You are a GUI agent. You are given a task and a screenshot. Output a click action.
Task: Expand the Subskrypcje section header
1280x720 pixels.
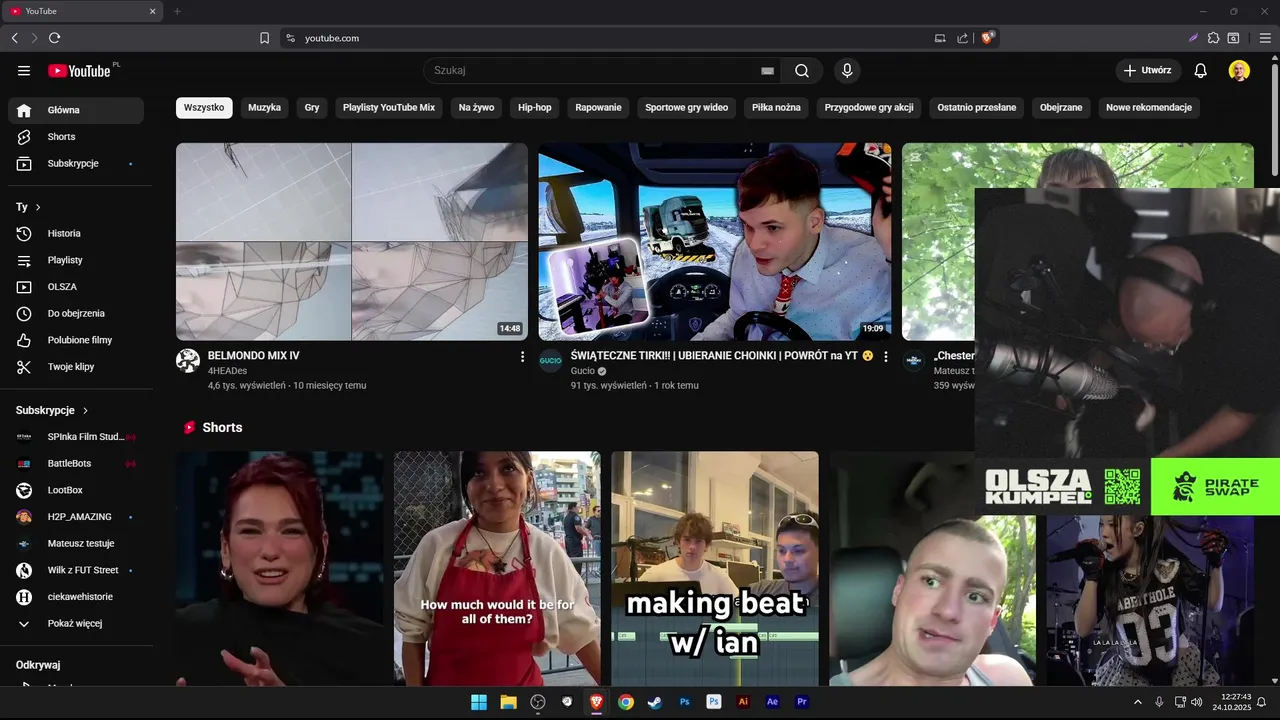tap(52, 411)
